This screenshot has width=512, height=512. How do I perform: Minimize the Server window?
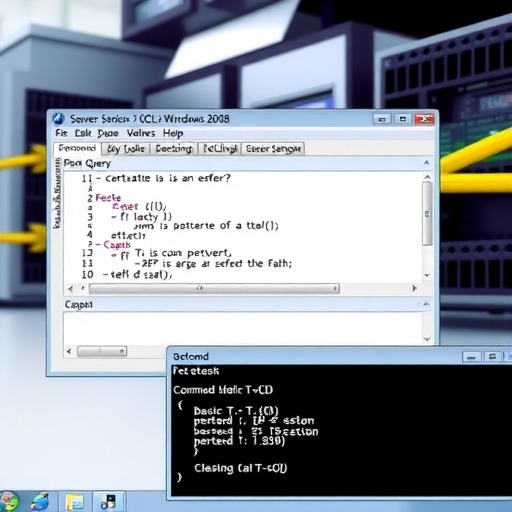pos(382,119)
